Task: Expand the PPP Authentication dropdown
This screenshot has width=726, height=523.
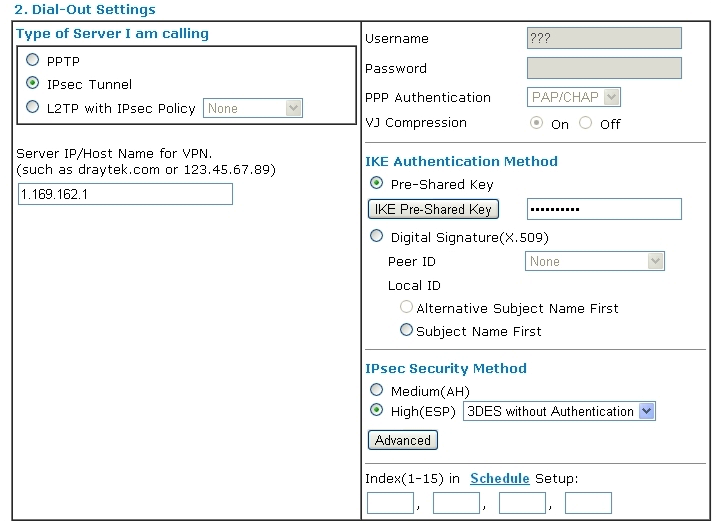Action: click(574, 97)
